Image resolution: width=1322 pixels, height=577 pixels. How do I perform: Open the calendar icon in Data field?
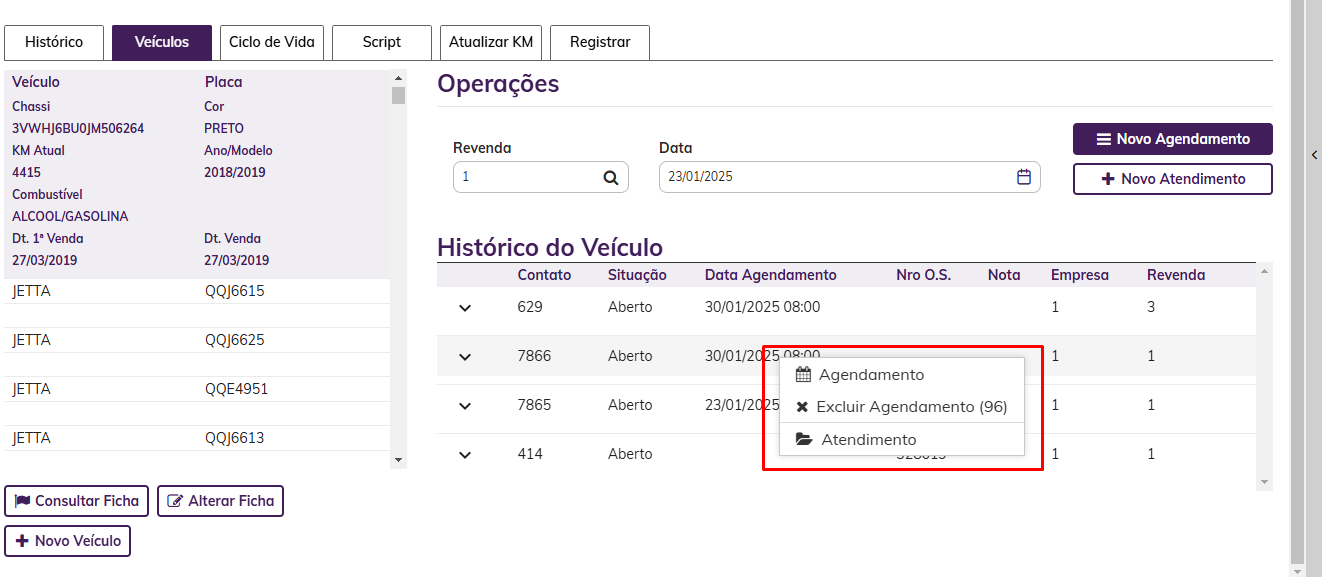[x=1024, y=177]
